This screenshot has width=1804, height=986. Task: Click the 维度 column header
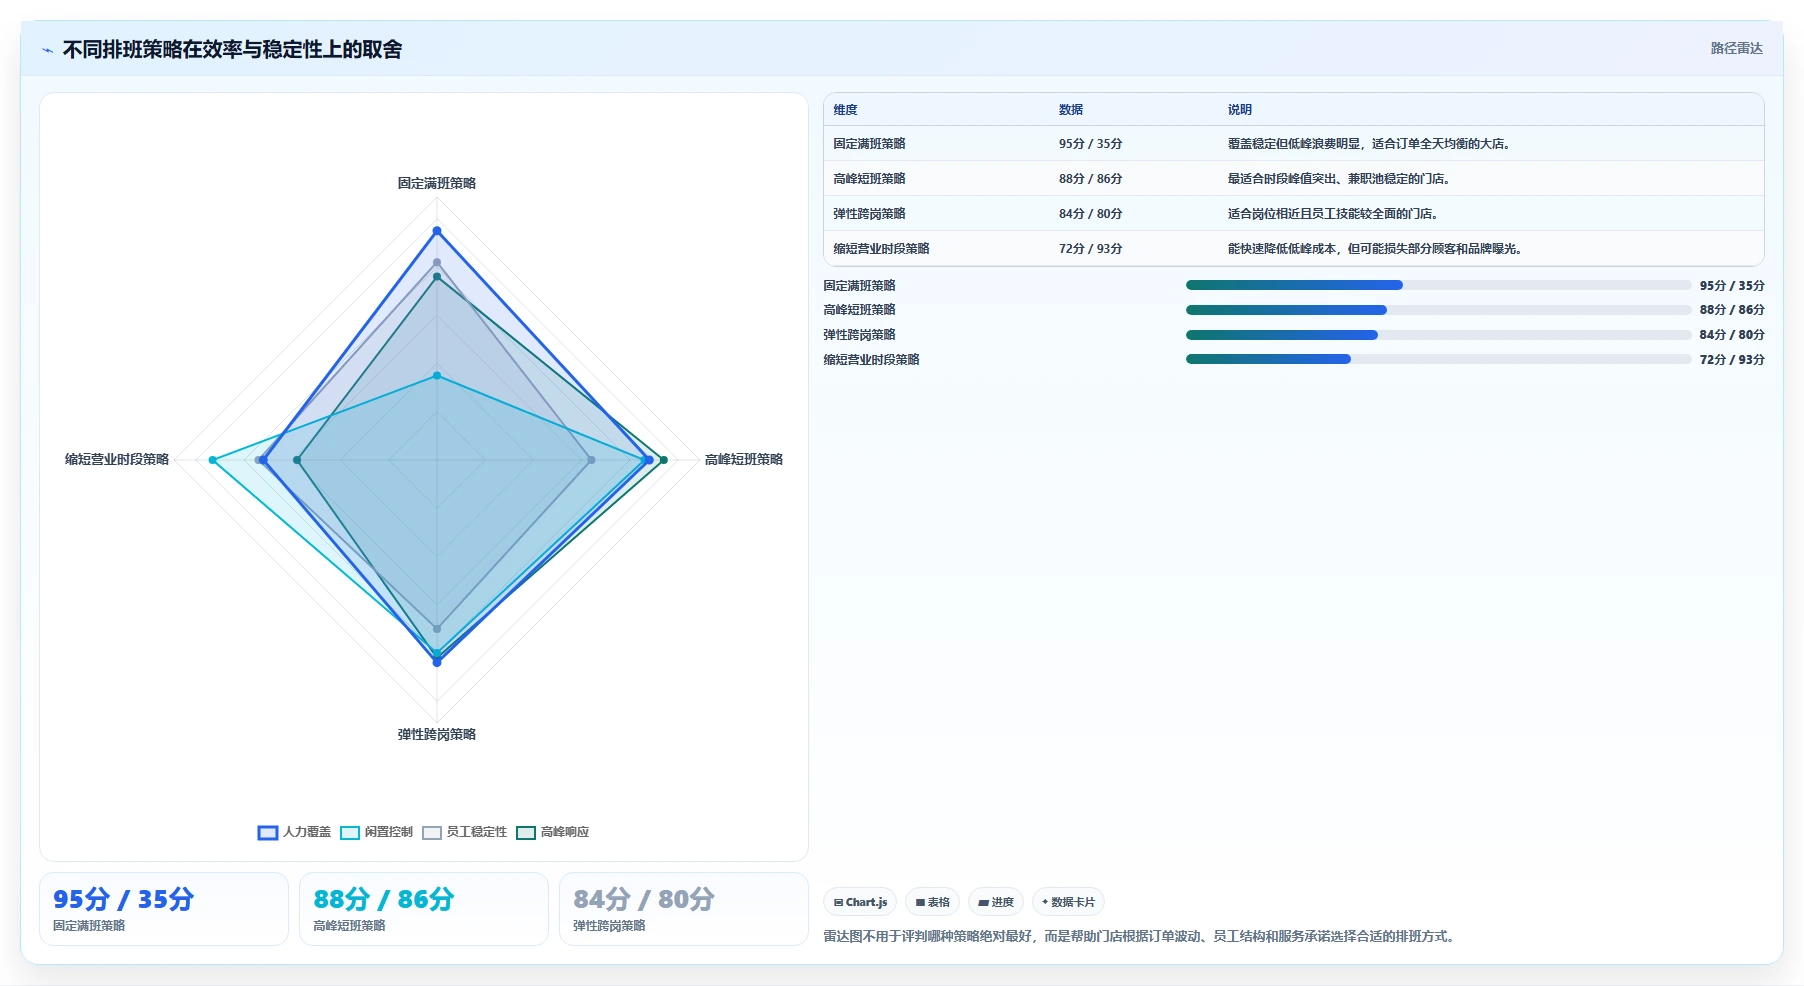(x=845, y=110)
